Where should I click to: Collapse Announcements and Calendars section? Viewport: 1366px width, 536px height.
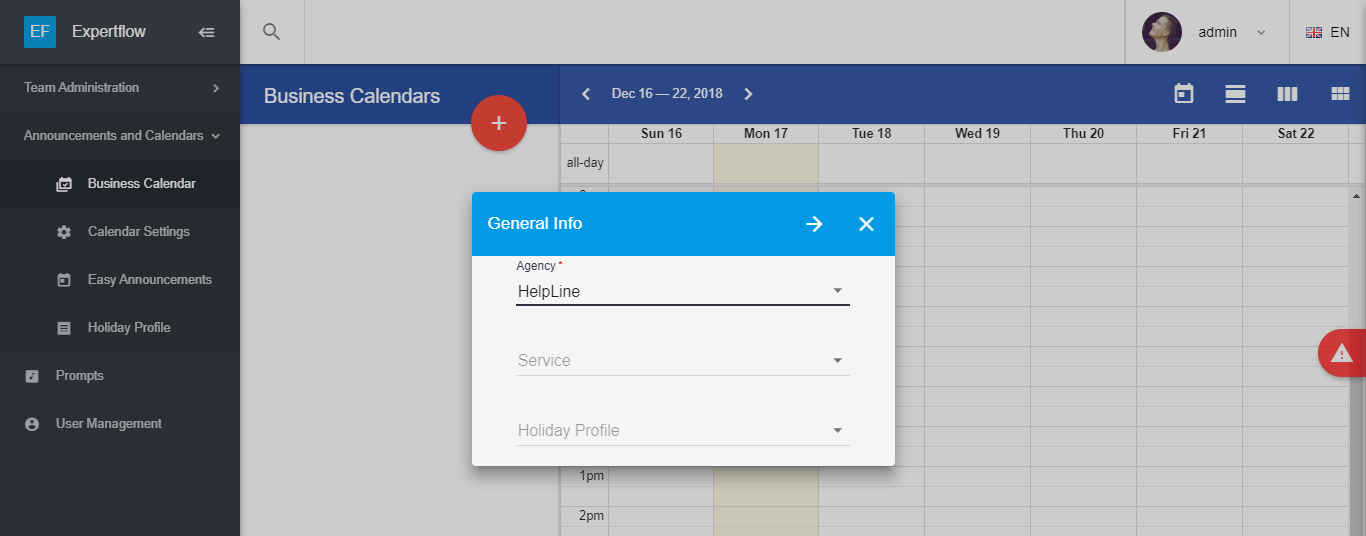coord(120,136)
